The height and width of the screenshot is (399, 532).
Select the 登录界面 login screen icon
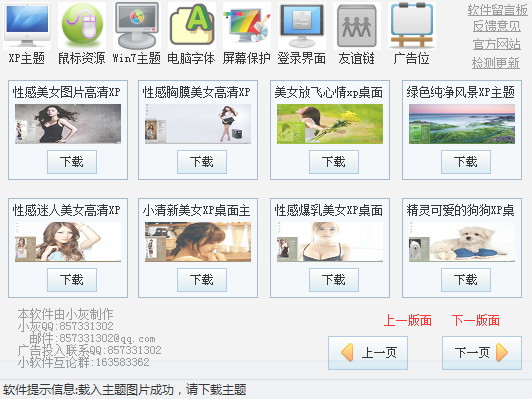coord(302,26)
